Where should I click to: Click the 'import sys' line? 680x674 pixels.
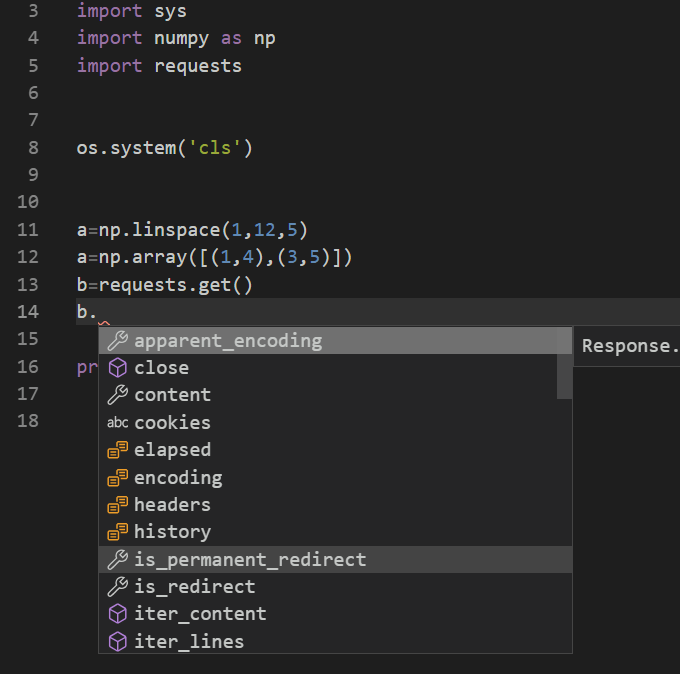(x=132, y=11)
